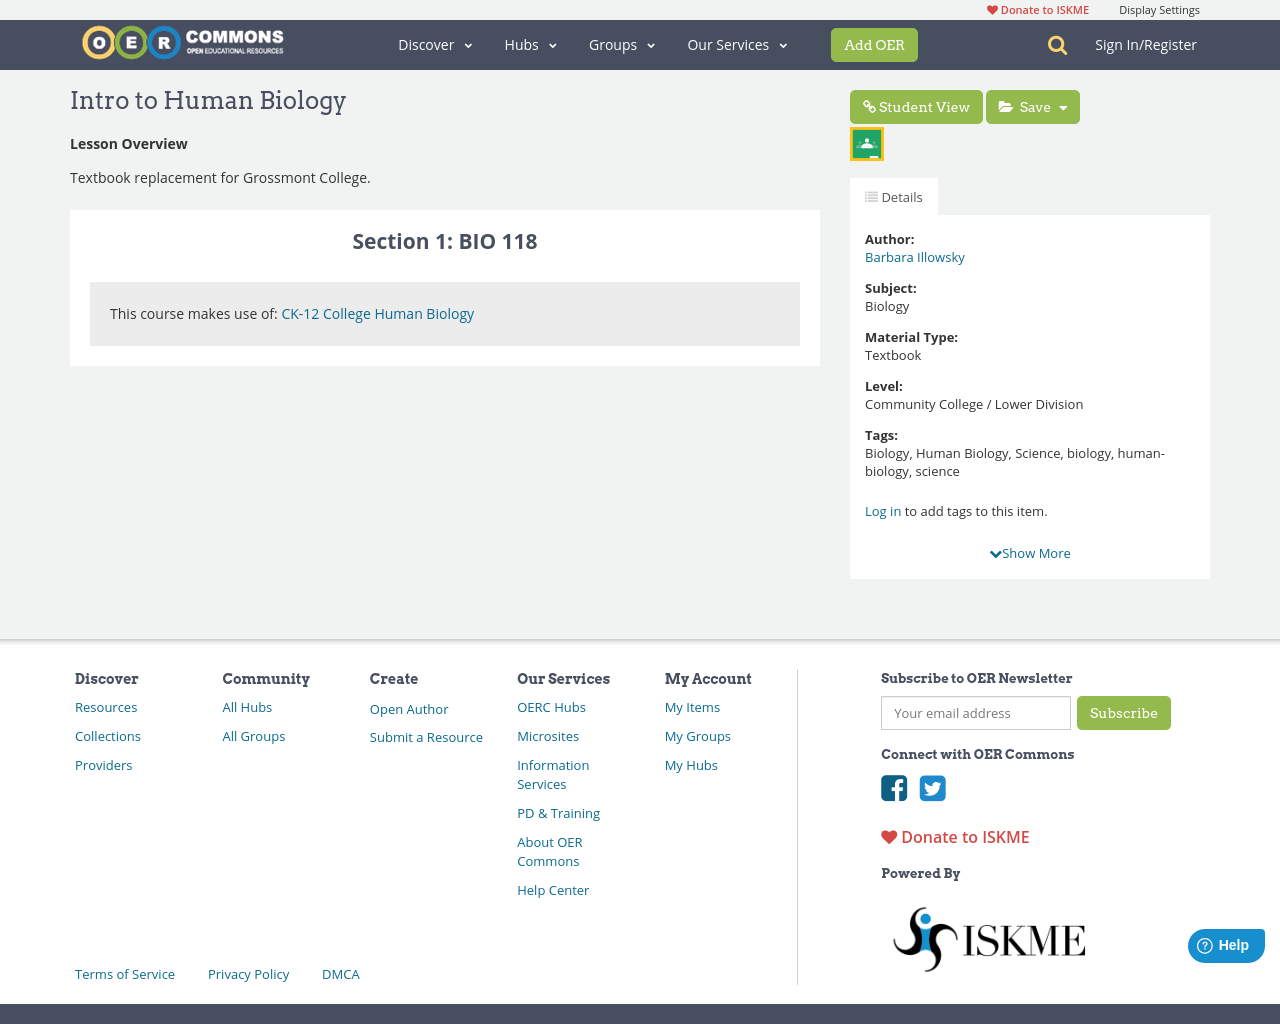Expand Show More in the Details panel

1029,552
